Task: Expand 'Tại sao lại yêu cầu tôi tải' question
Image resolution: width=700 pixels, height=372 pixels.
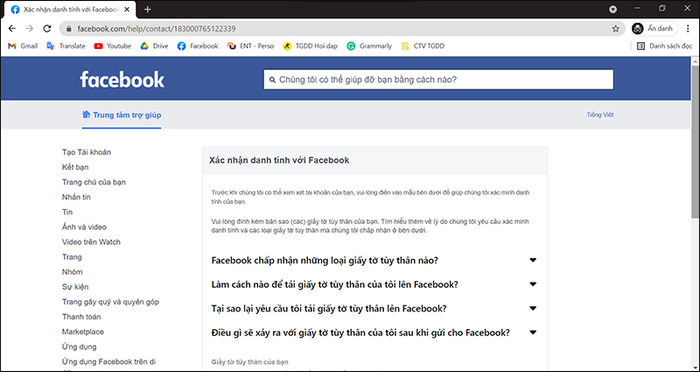Action: coord(374,309)
